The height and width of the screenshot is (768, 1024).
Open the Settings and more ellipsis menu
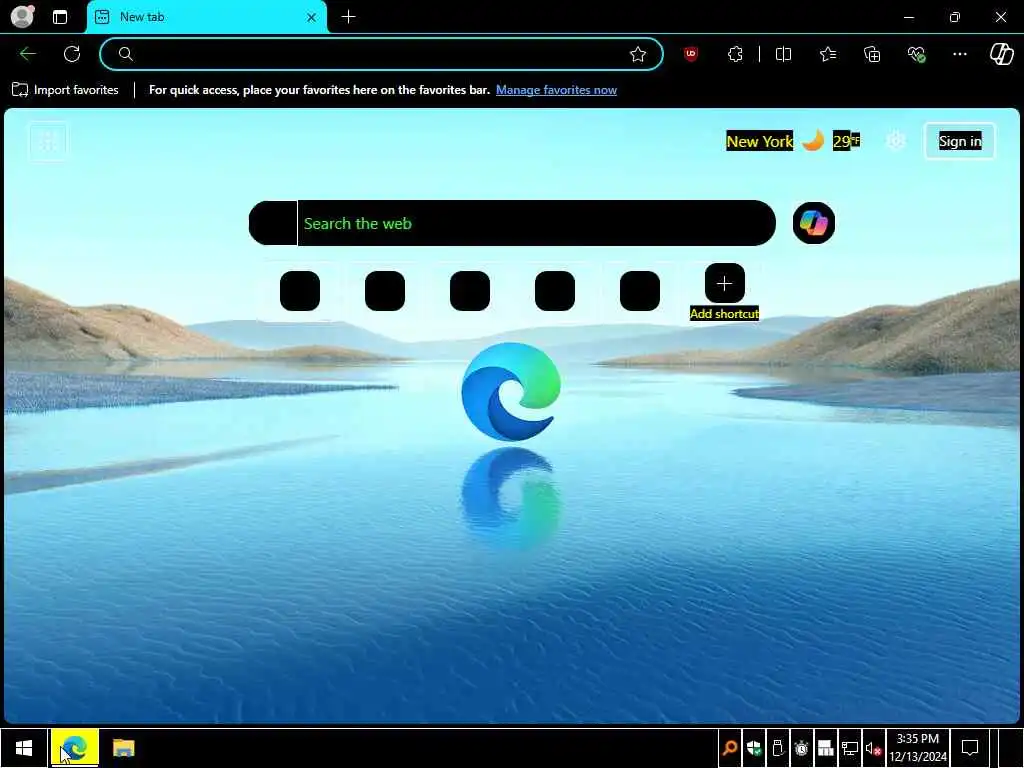[959, 54]
